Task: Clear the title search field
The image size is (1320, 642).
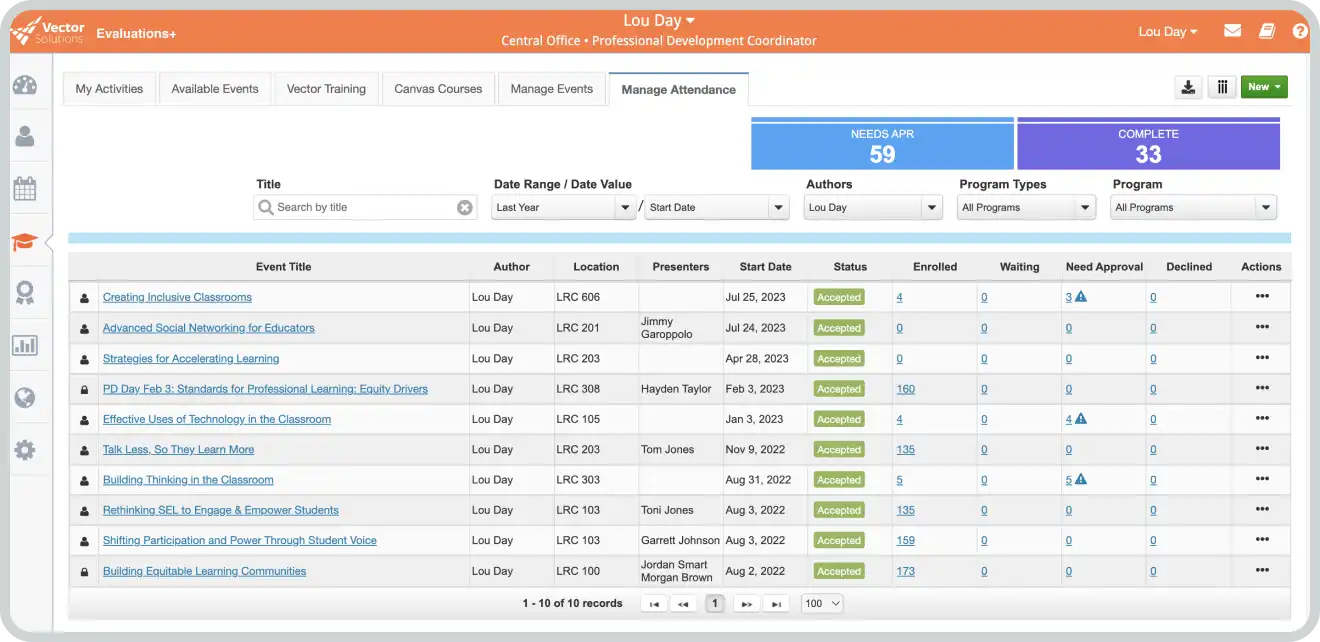Action: pos(464,208)
